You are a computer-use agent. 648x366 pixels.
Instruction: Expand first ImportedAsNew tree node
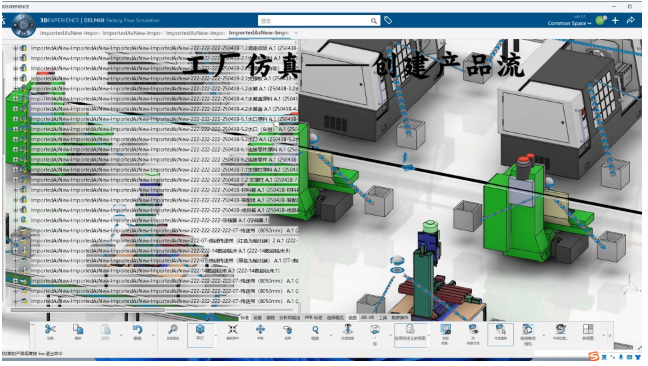click(16, 48)
